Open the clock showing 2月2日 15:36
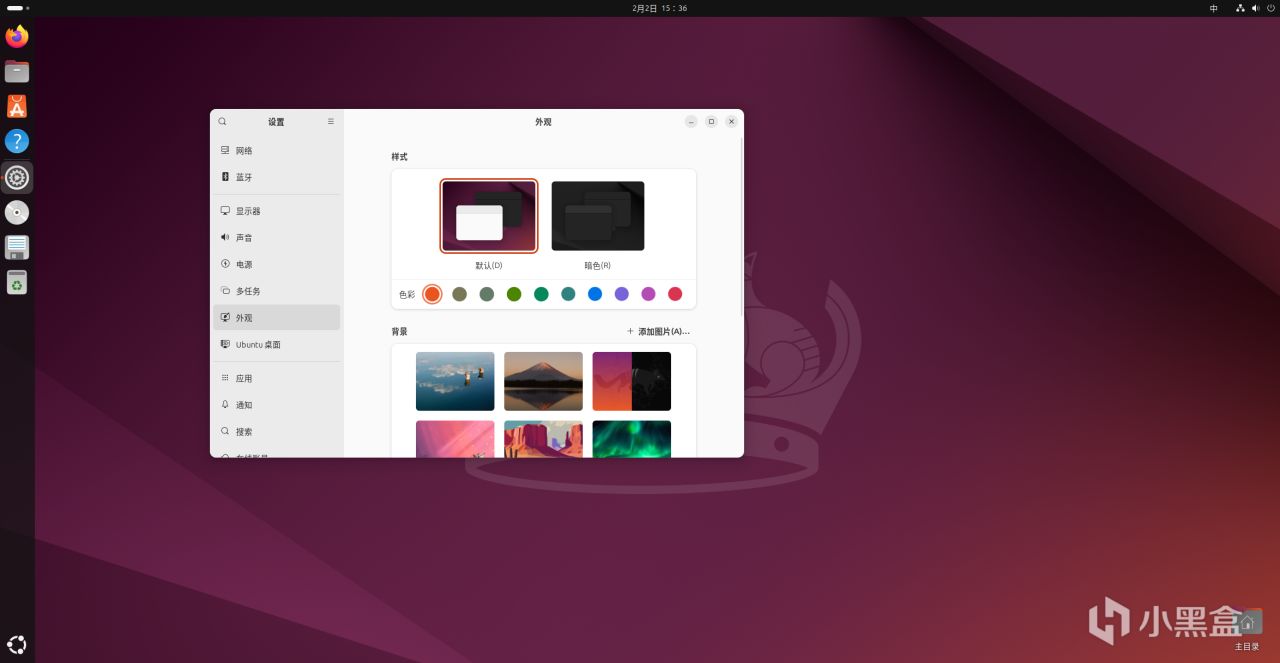The height and width of the screenshot is (663, 1280). tap(660, 8)
